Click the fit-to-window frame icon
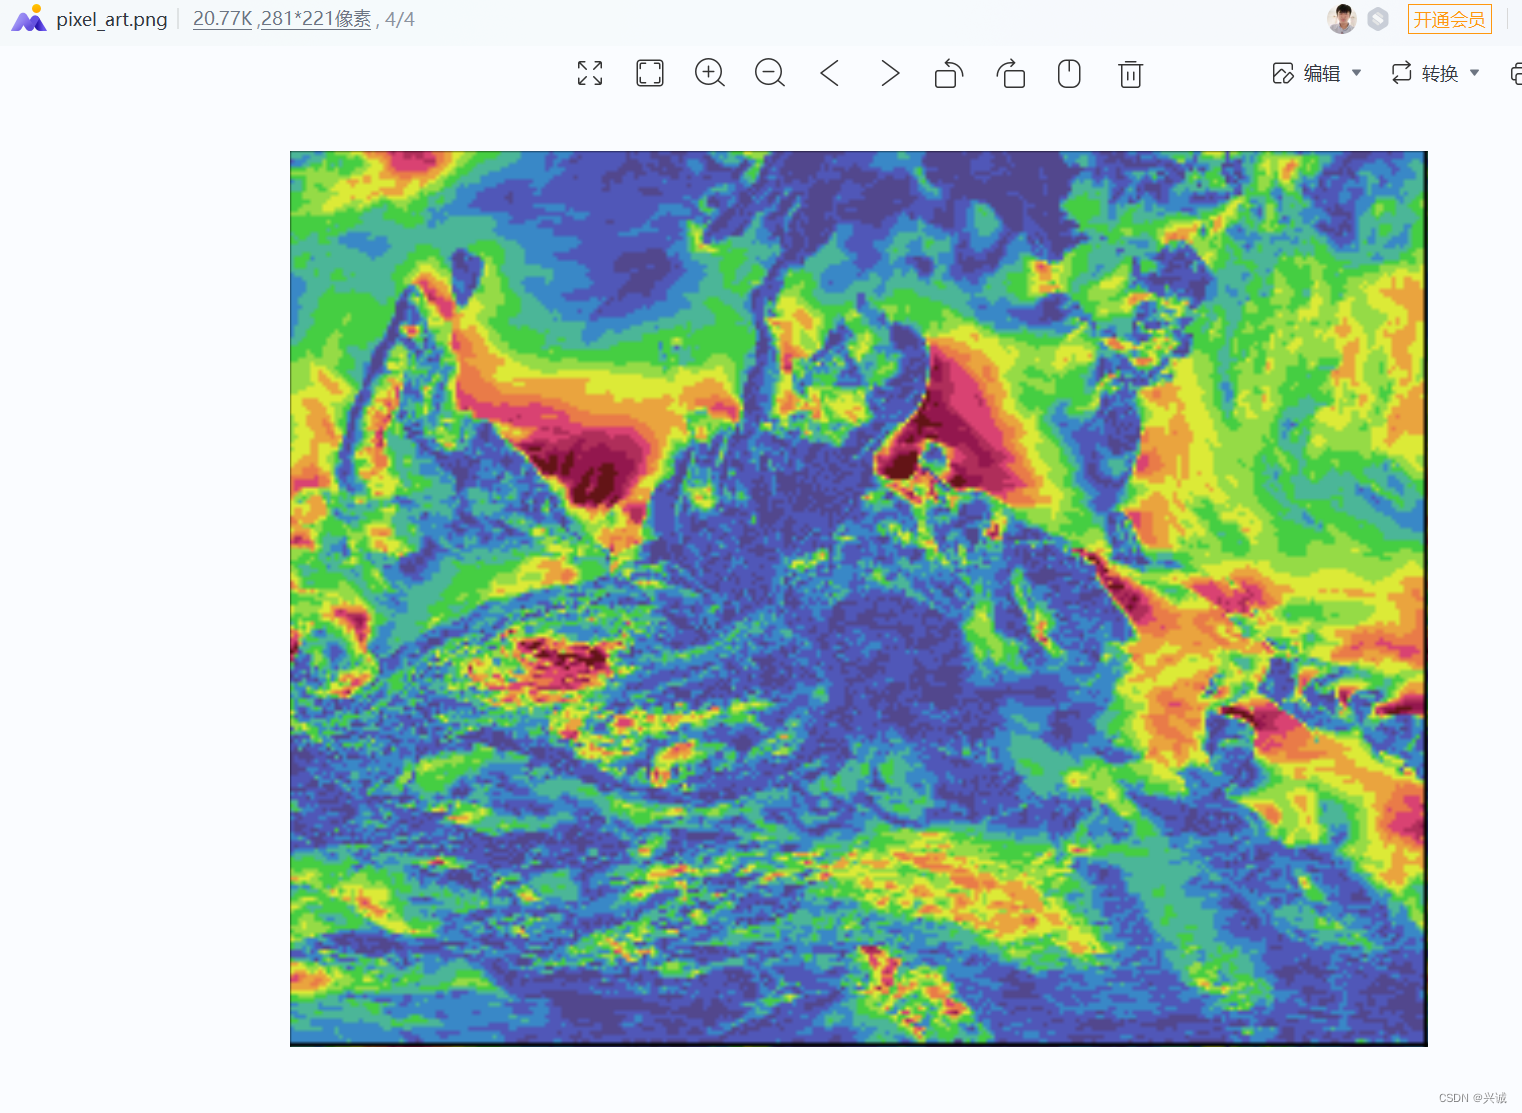Image resolution: width=1522 pixels, height=1113 pixels. (x=650, y=73)
